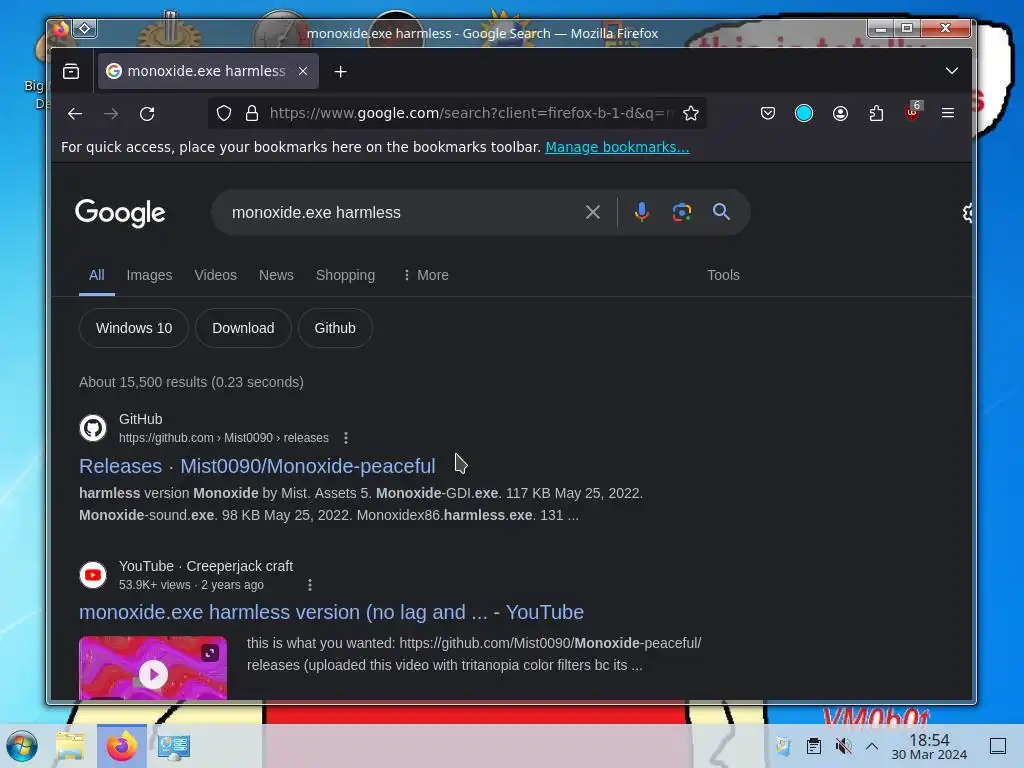Viewport: 1024px width, 768px height.
Task: Open the Extensions puzzle-piece menu
Action: 876,114
